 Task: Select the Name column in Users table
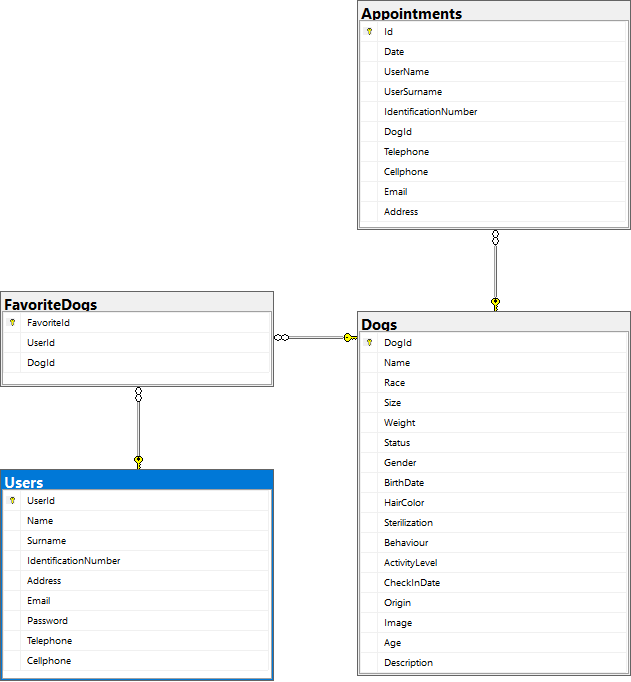(x=137, y=520)
